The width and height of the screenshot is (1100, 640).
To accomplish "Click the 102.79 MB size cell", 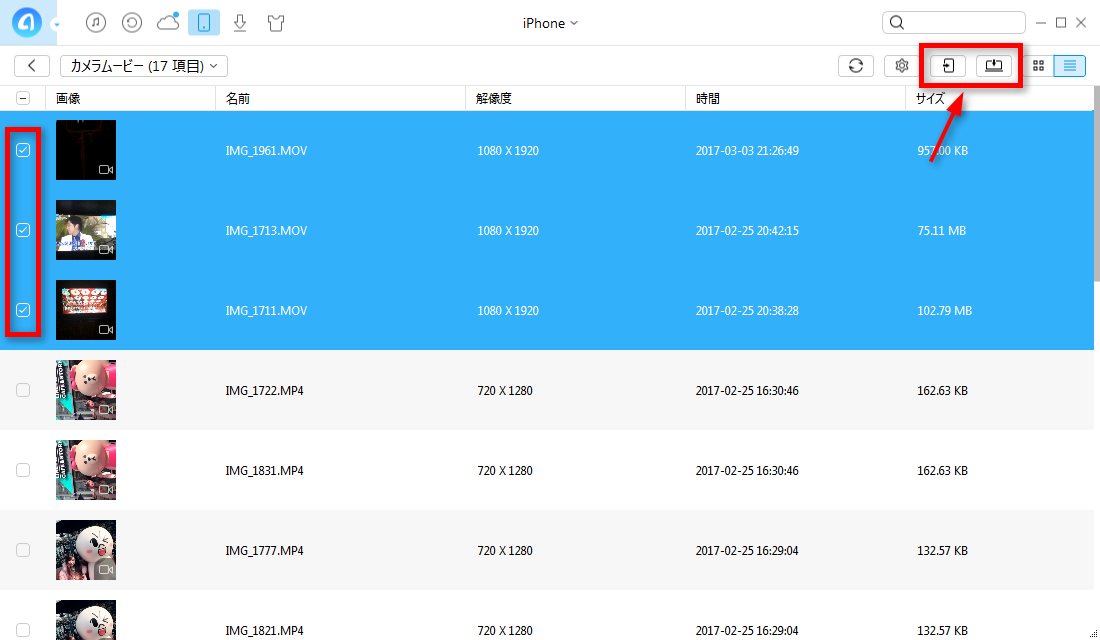I will (944, 311).
